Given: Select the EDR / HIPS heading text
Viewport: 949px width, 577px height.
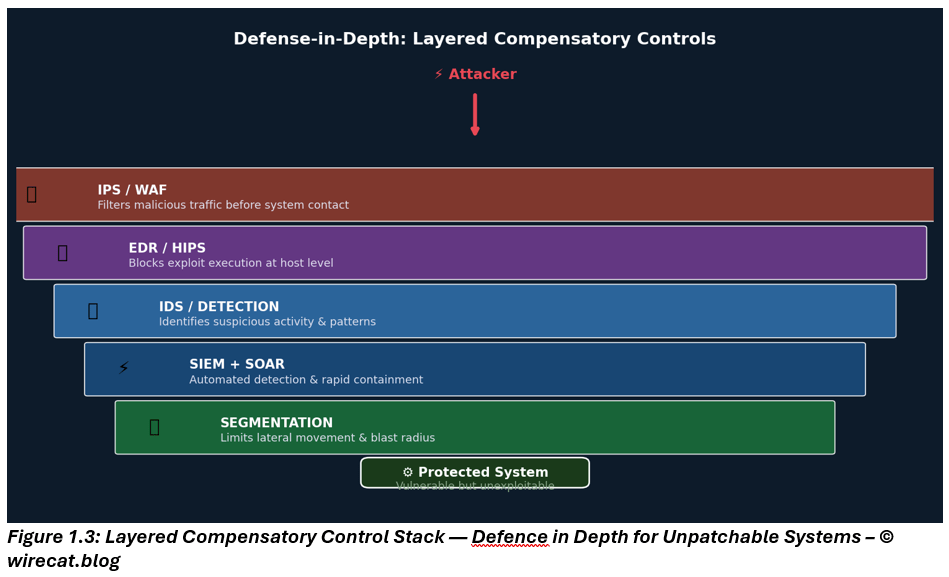Looking at the screenshot, I should coord(167,248).
